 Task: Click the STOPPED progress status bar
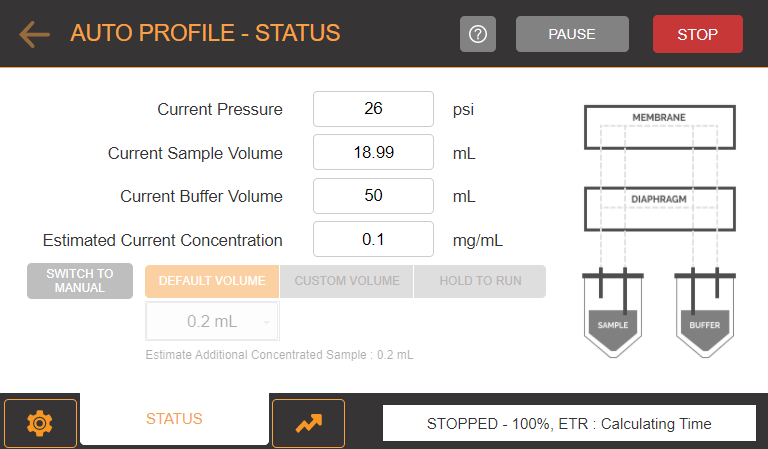click(x=569, y=423)
